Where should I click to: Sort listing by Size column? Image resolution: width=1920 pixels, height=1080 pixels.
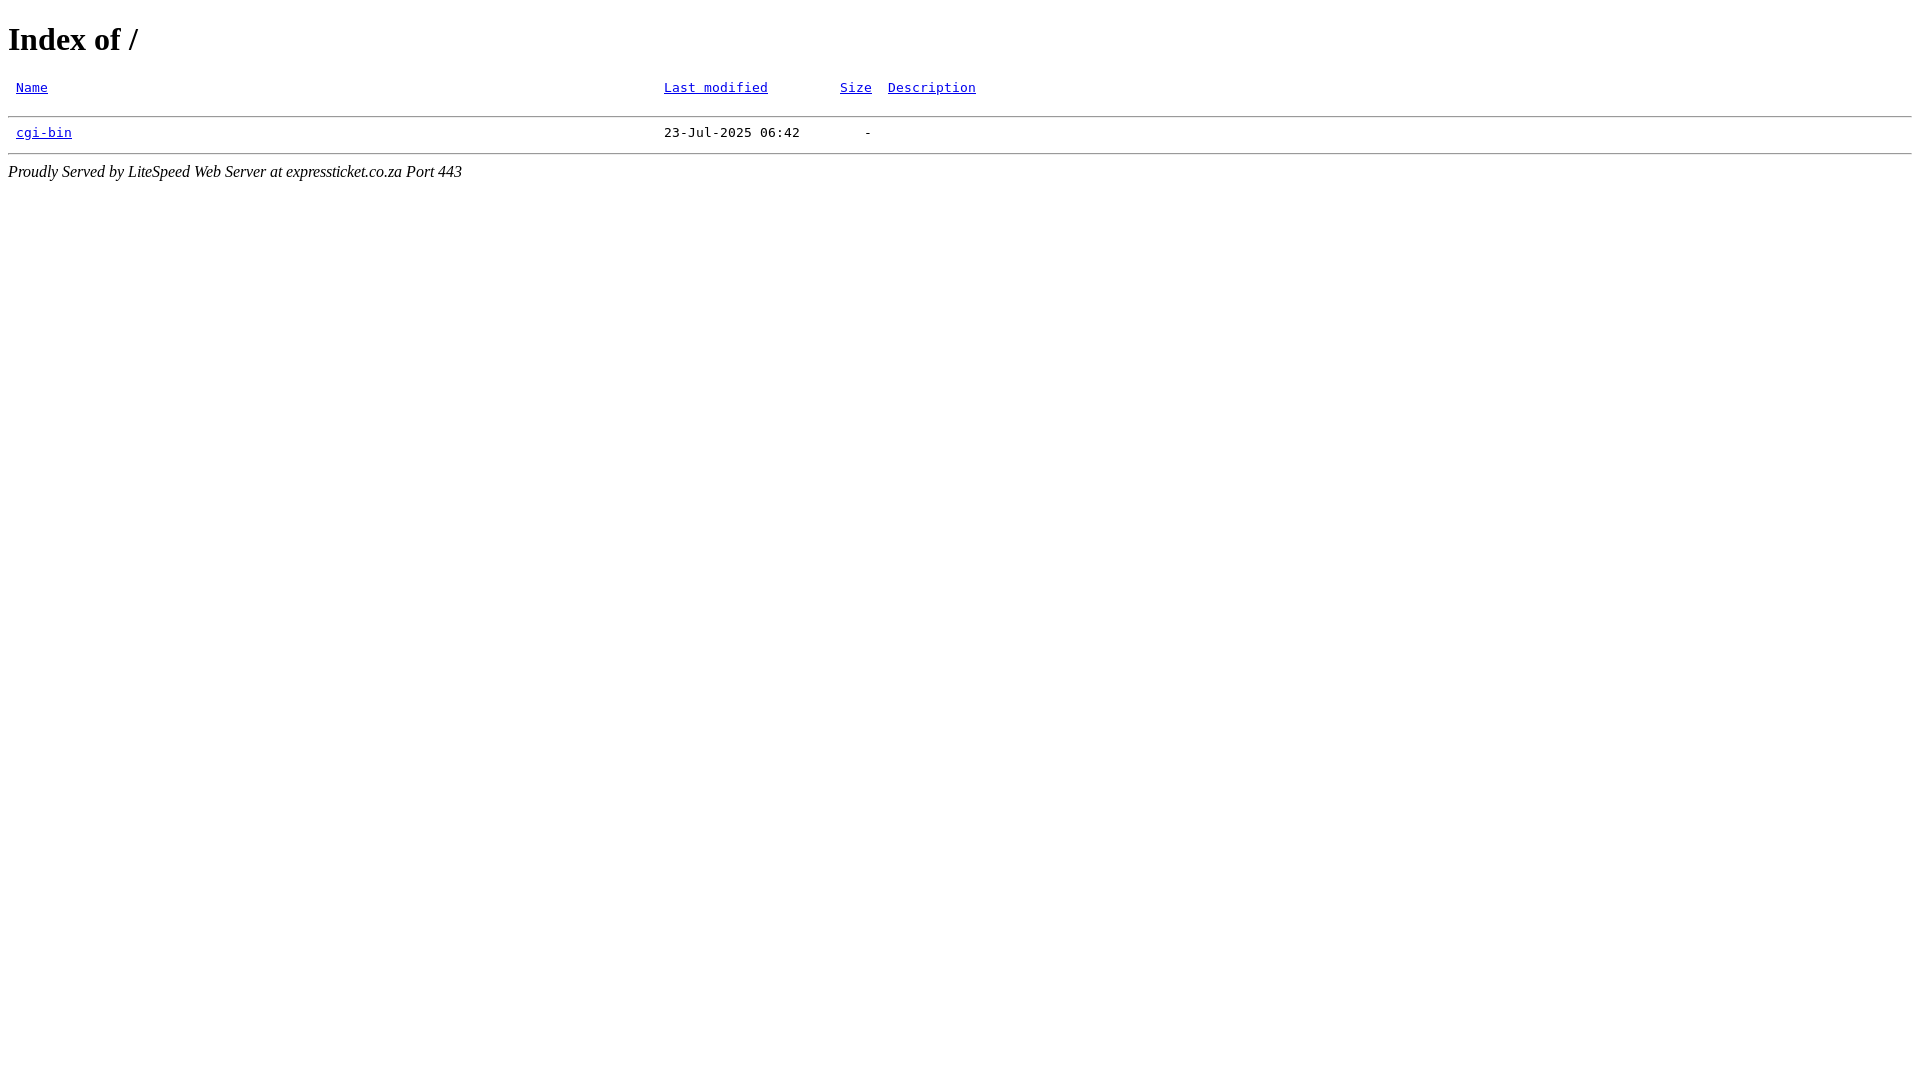click(x=856, y=88)
